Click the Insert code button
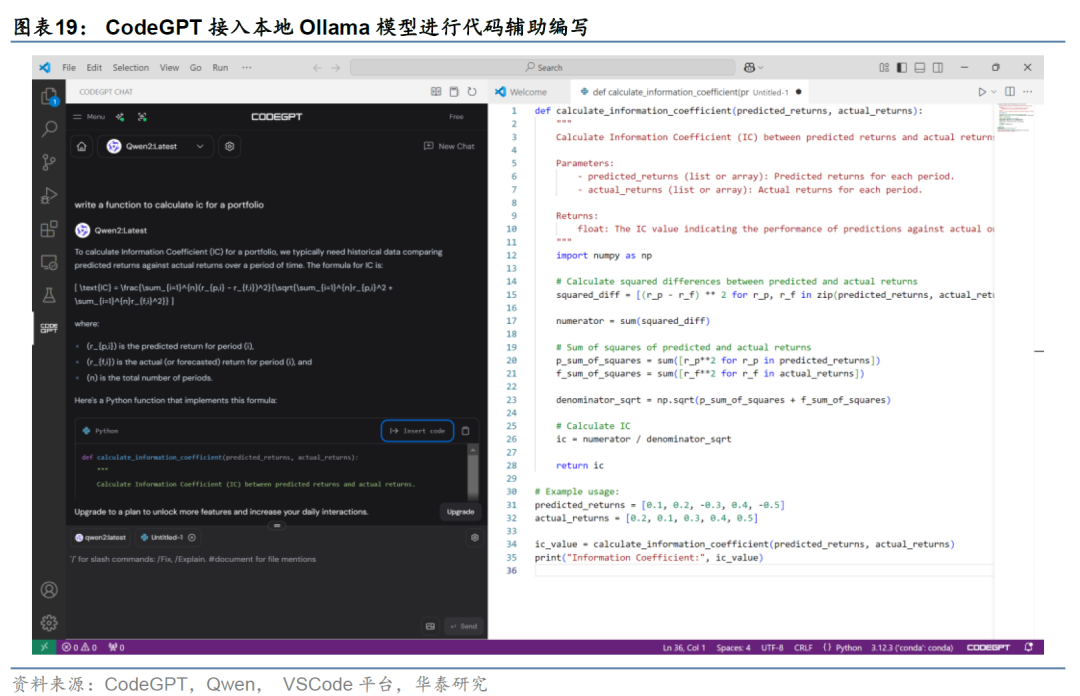 tap(417, 431)
